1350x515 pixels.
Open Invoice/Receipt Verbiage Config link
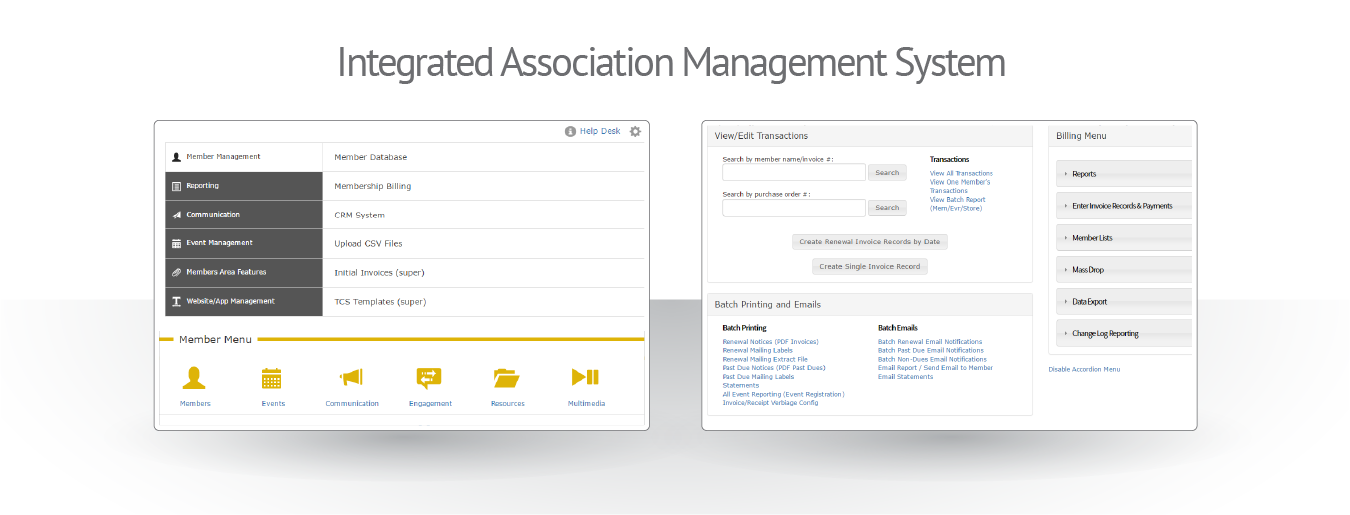(x=770, y=403)
